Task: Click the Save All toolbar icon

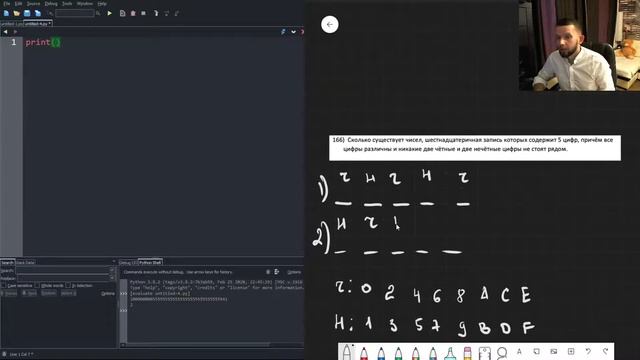Action: pyautogui.click(x=38, y=13)
